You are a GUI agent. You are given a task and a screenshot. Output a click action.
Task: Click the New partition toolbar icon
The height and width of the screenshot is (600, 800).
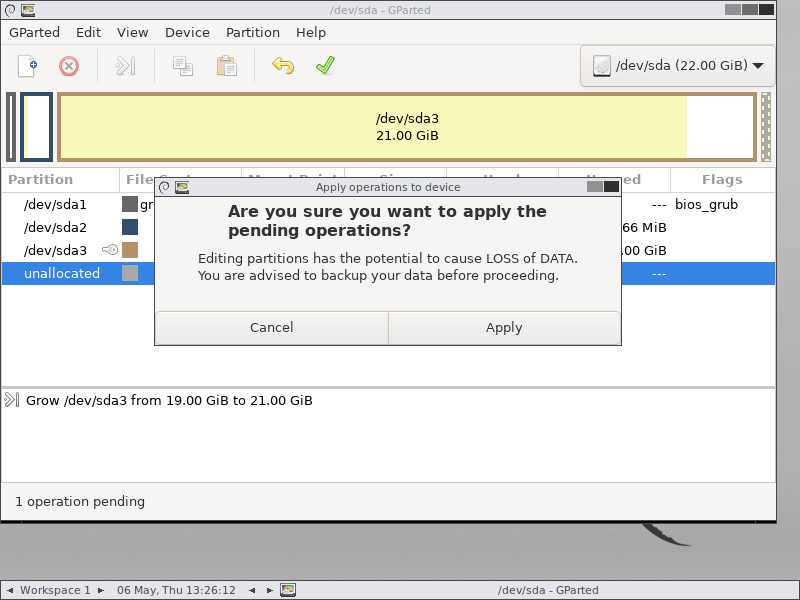pyautogui.click(x=28, y=66)
